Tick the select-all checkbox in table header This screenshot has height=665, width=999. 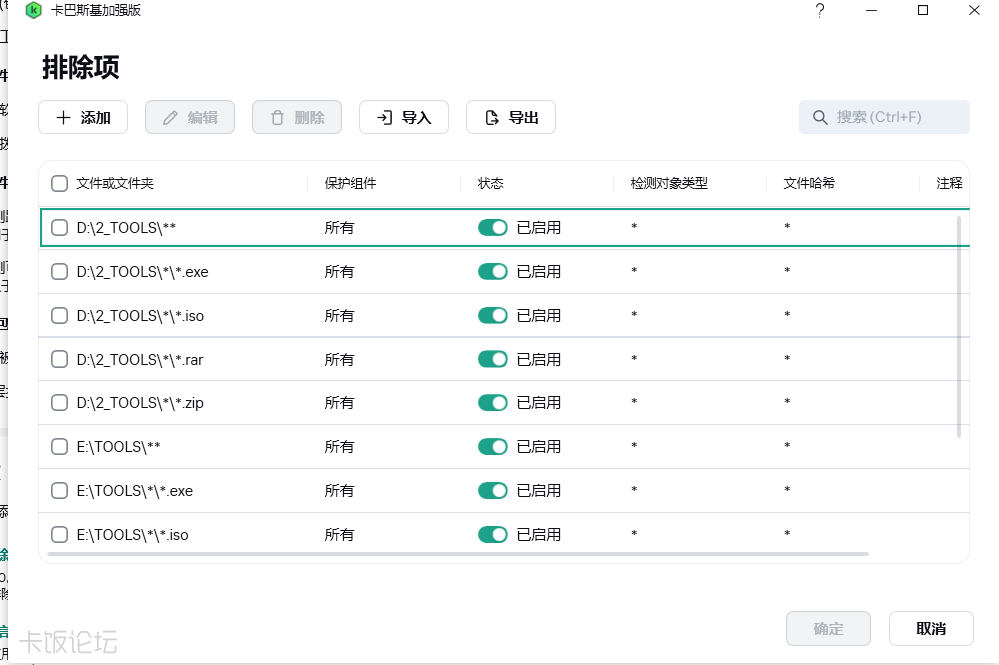pos(59,183)
